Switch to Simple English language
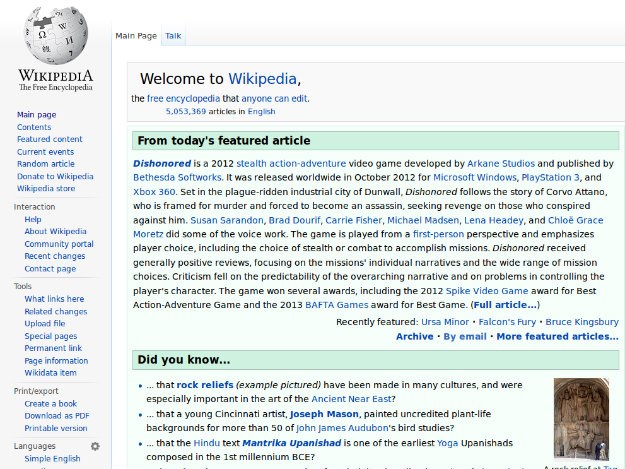Screen dimensions: 625x469 52,459
